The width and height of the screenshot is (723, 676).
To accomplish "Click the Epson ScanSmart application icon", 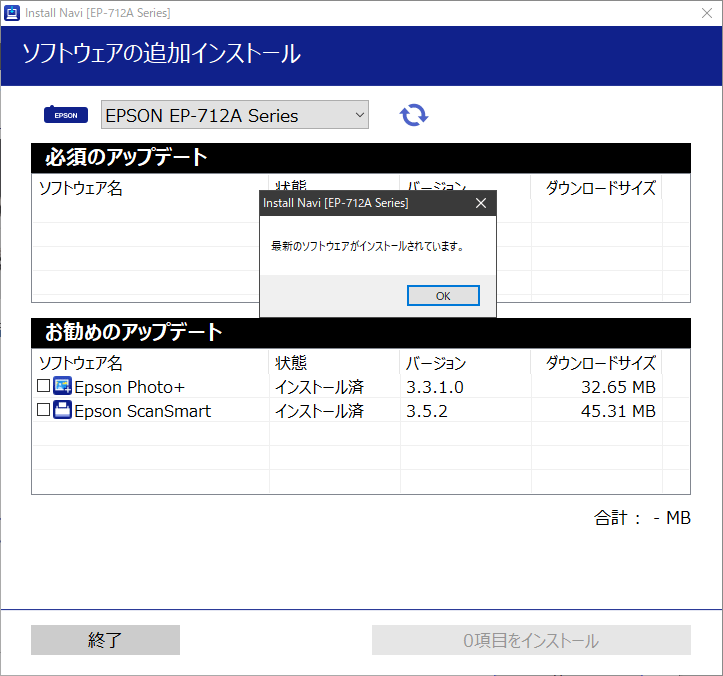I will click(62, 409).
